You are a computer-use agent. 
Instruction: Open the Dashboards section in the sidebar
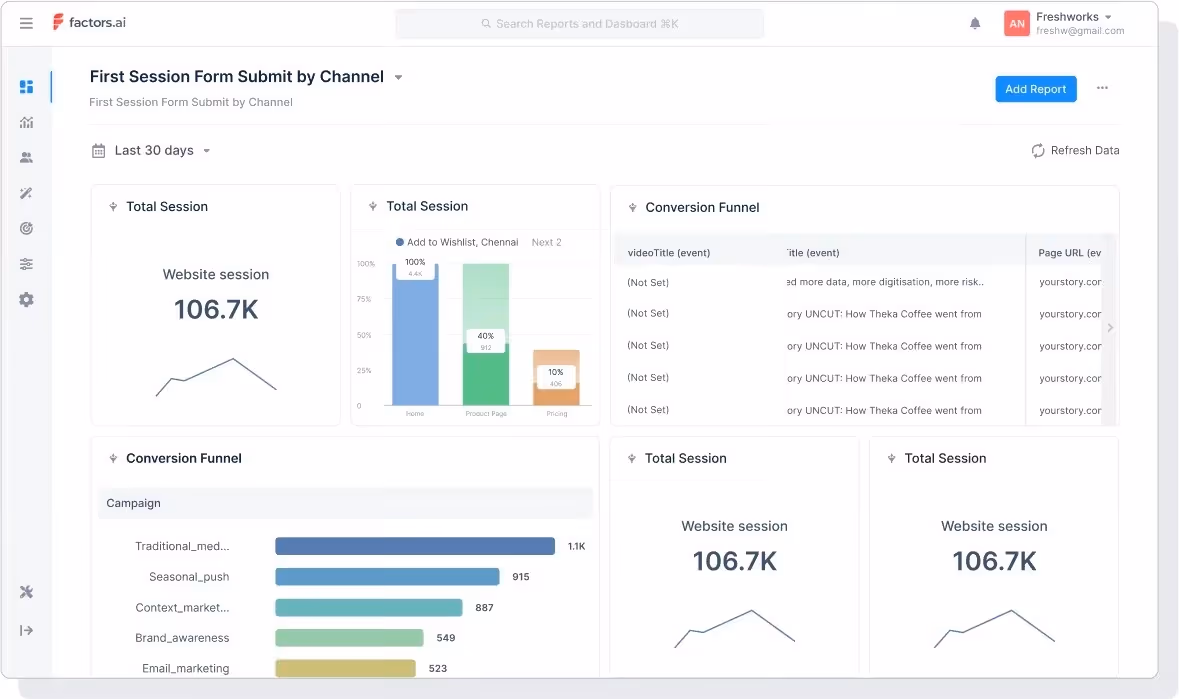[x=26, y=86]
